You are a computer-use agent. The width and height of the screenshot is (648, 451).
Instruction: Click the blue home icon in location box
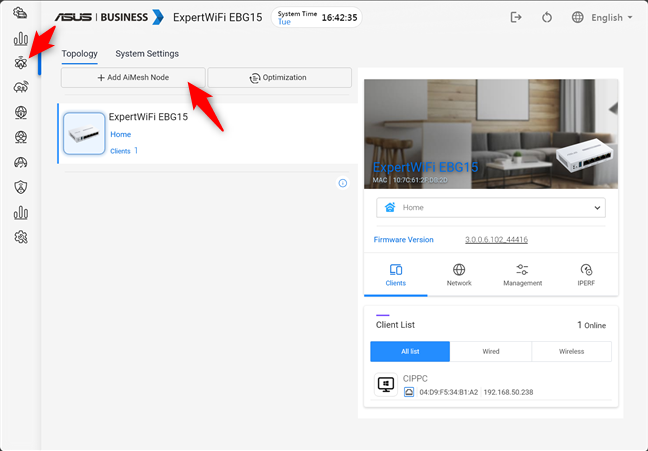390,207
